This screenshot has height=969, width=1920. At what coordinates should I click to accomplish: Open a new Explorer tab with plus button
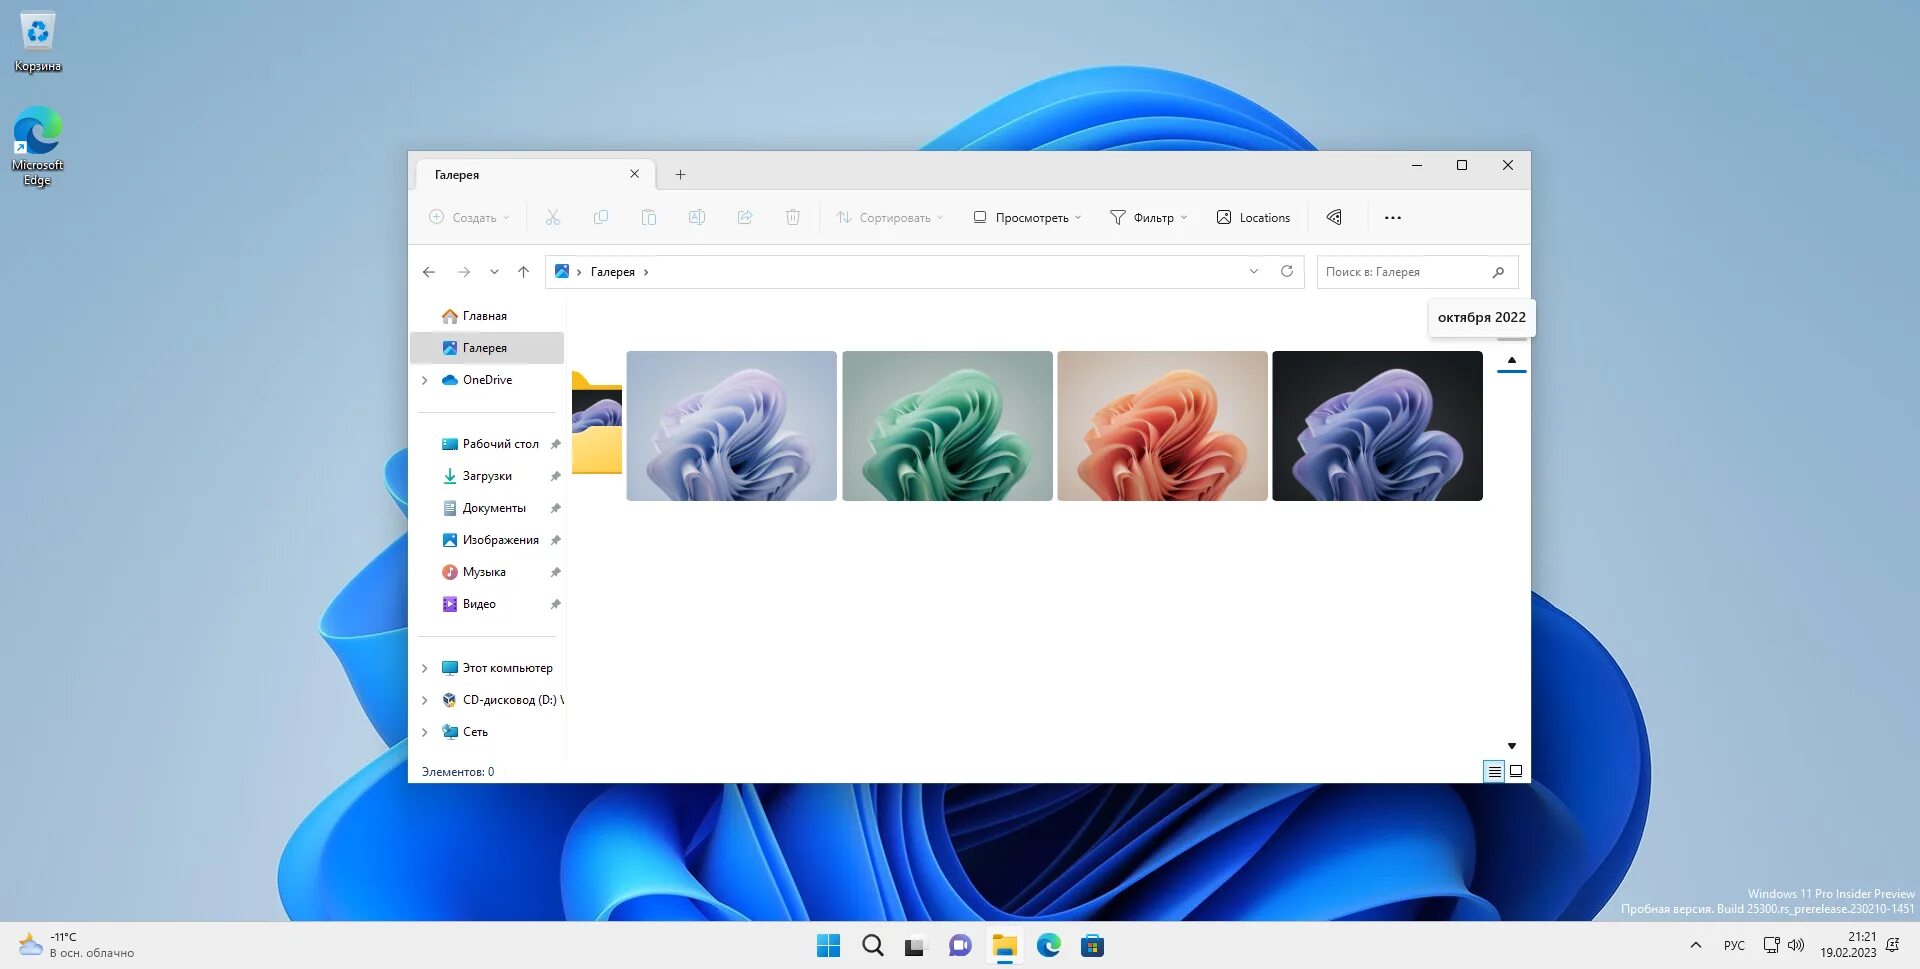click(x=680, y=174)
